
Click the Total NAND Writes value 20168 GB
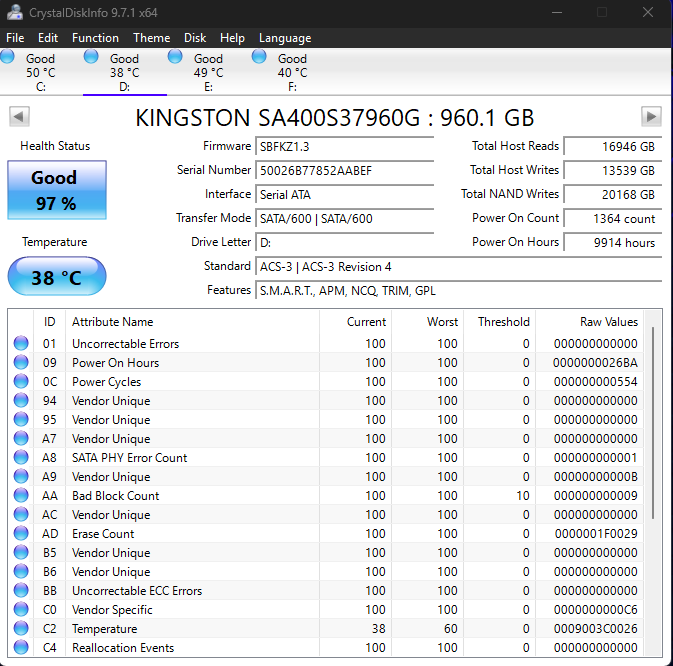click(x=612, y=194)
